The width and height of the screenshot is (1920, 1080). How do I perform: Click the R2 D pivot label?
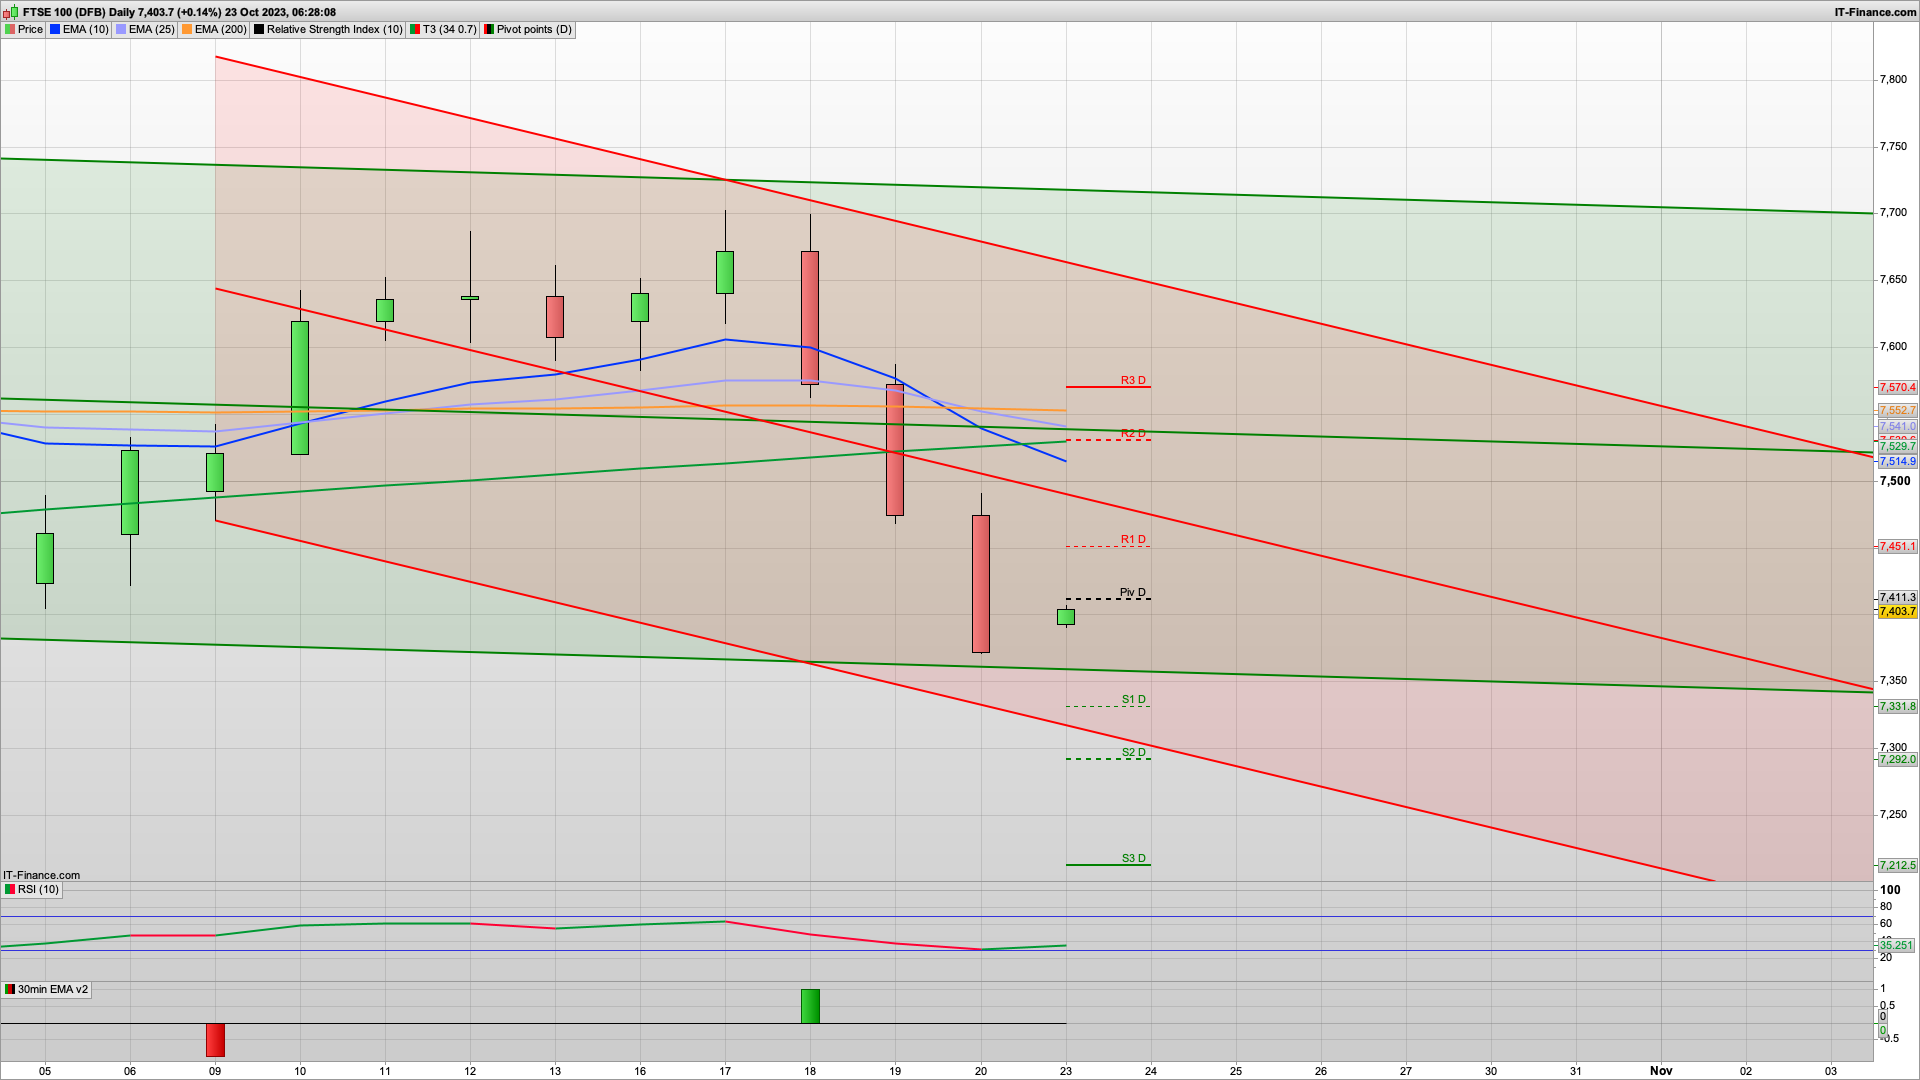(1133, 433)
